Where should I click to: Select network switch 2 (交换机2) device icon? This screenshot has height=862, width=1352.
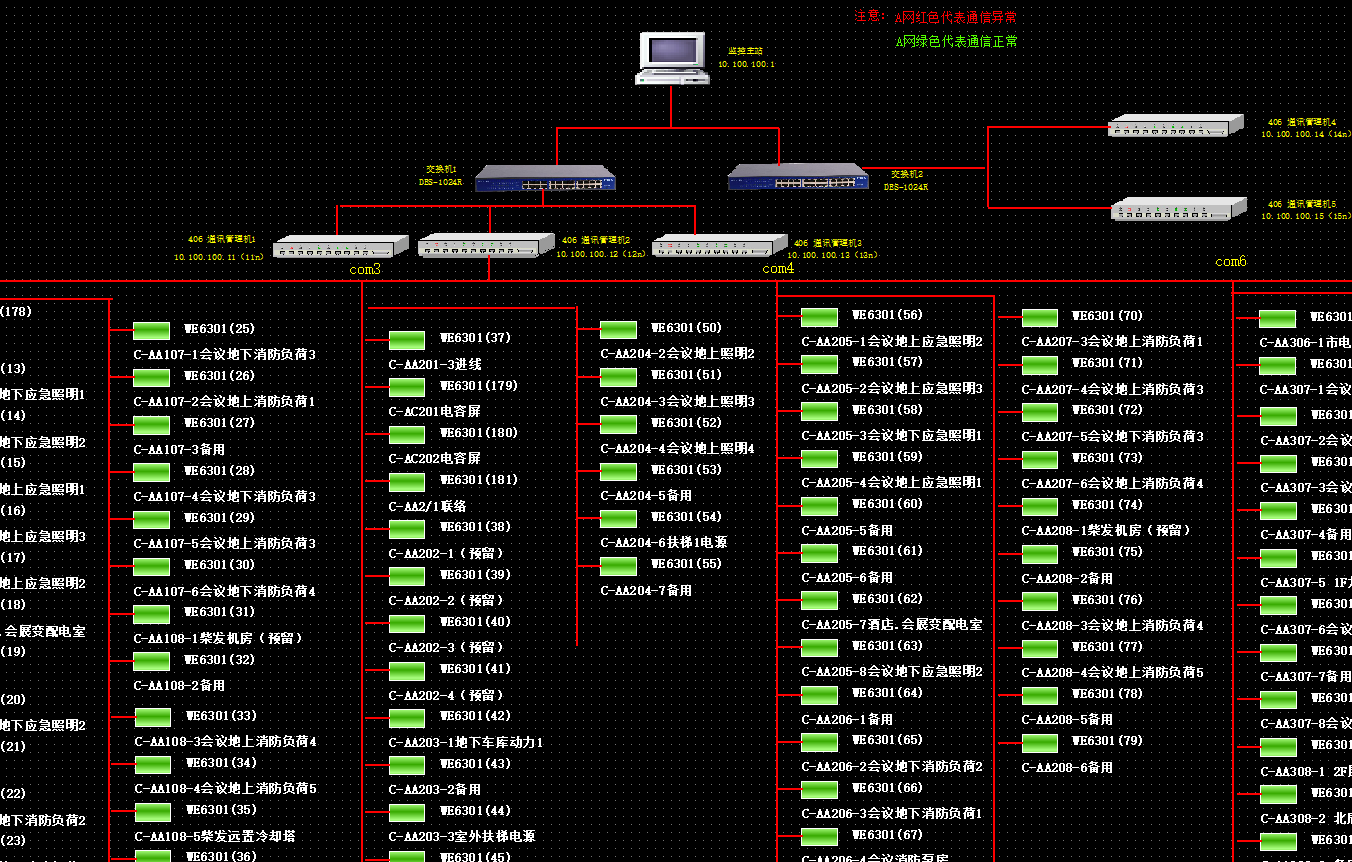(798, 177)
